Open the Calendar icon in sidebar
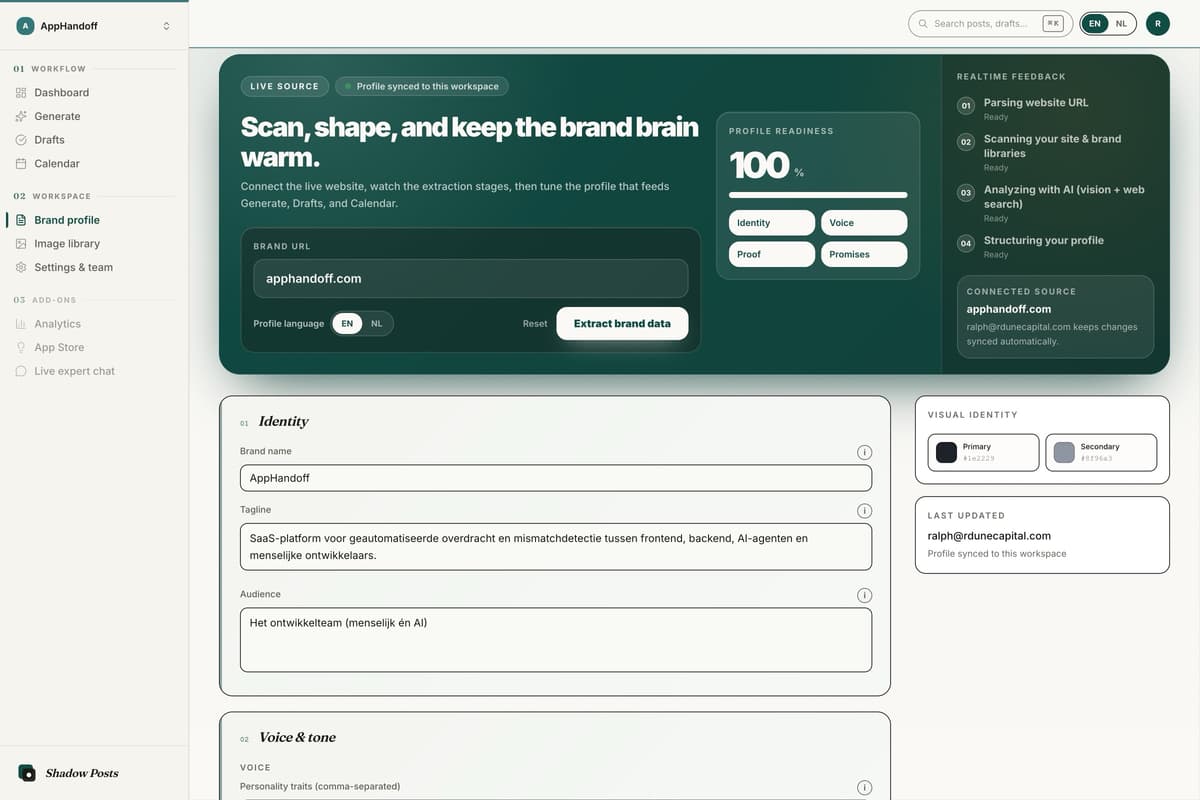Viewport: 1200px width, 800px height. click(21, 163)
